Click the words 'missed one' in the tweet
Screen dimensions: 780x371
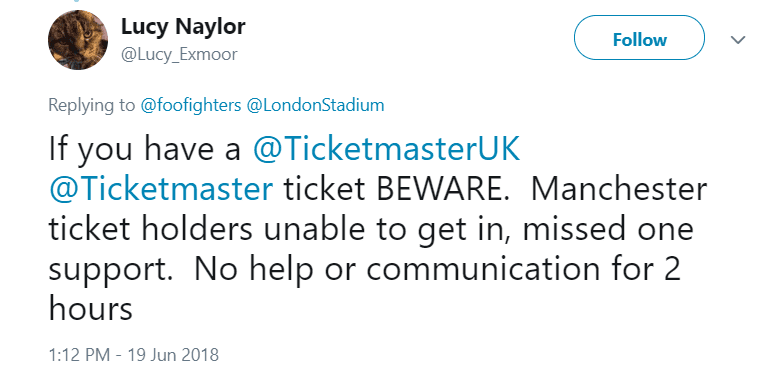tap(607, 229)
